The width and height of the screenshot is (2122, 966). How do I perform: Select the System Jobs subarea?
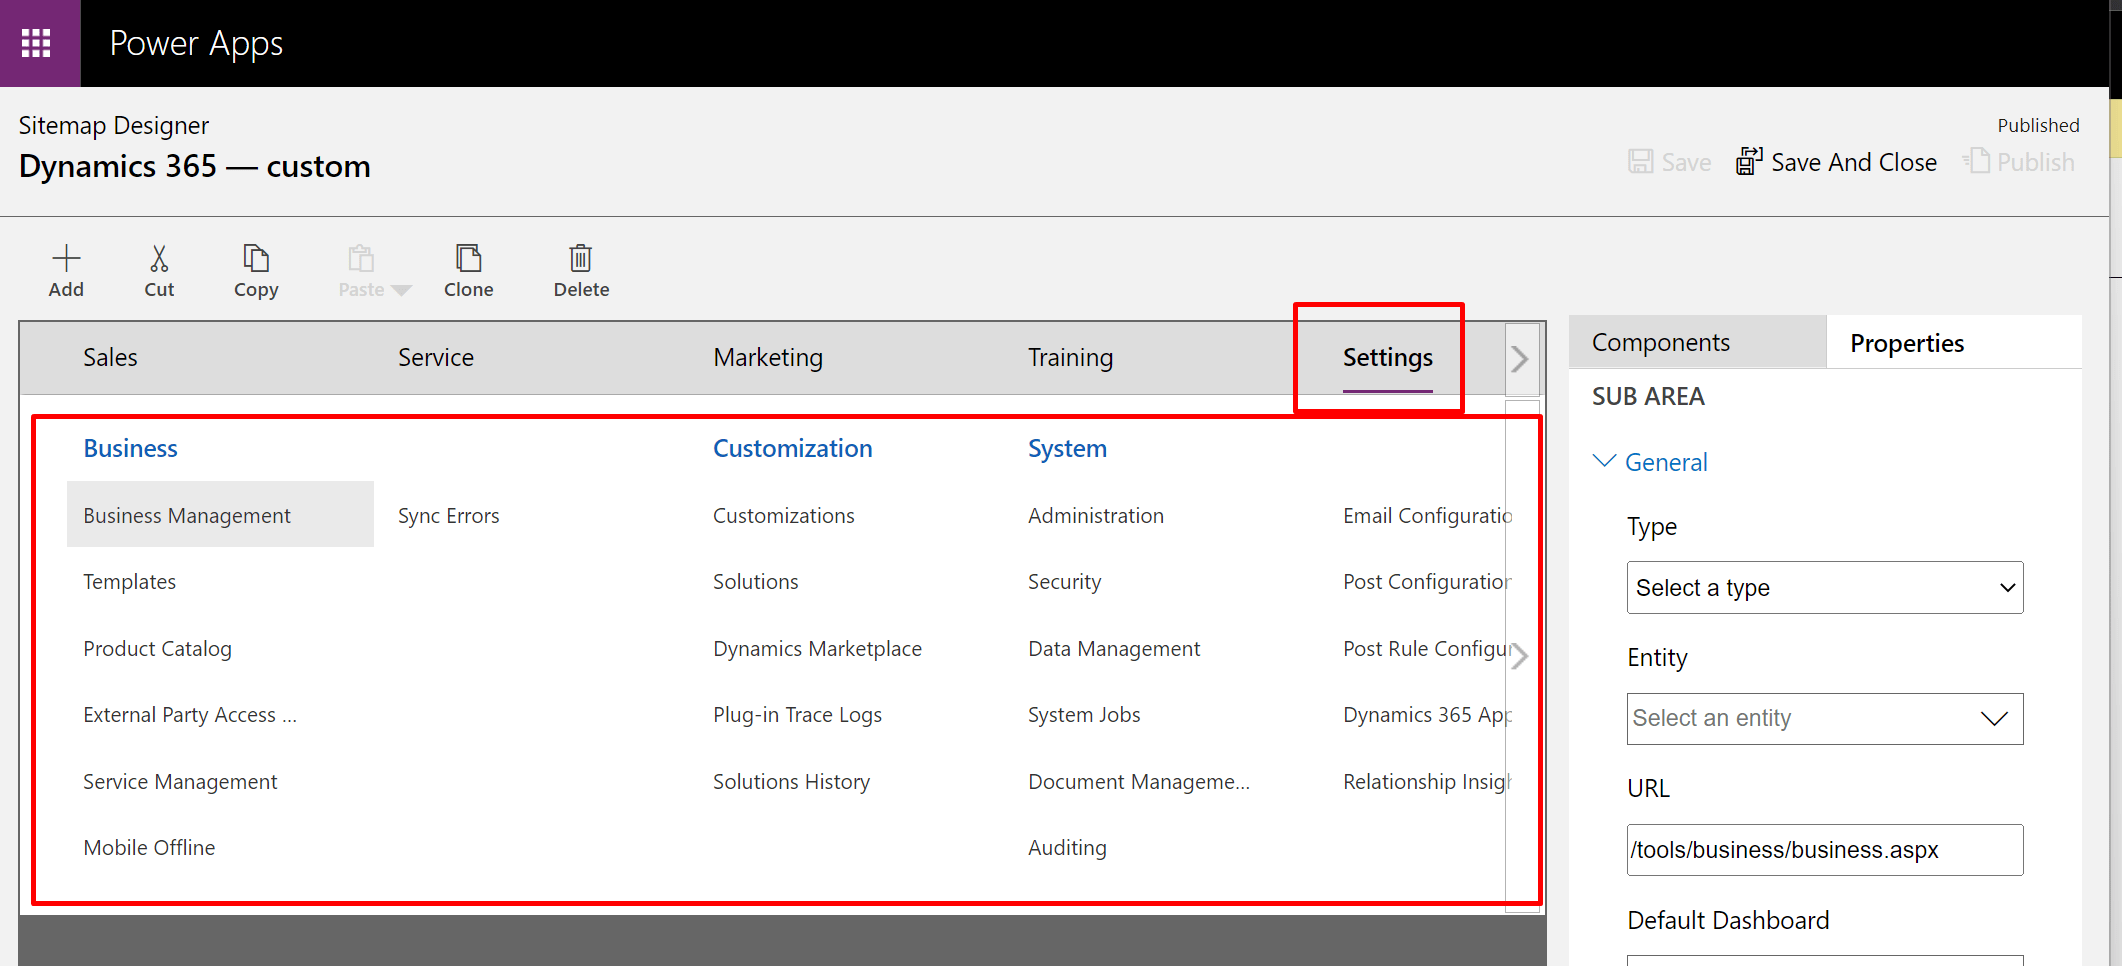pyautogui.click(x=1084, y=715)
